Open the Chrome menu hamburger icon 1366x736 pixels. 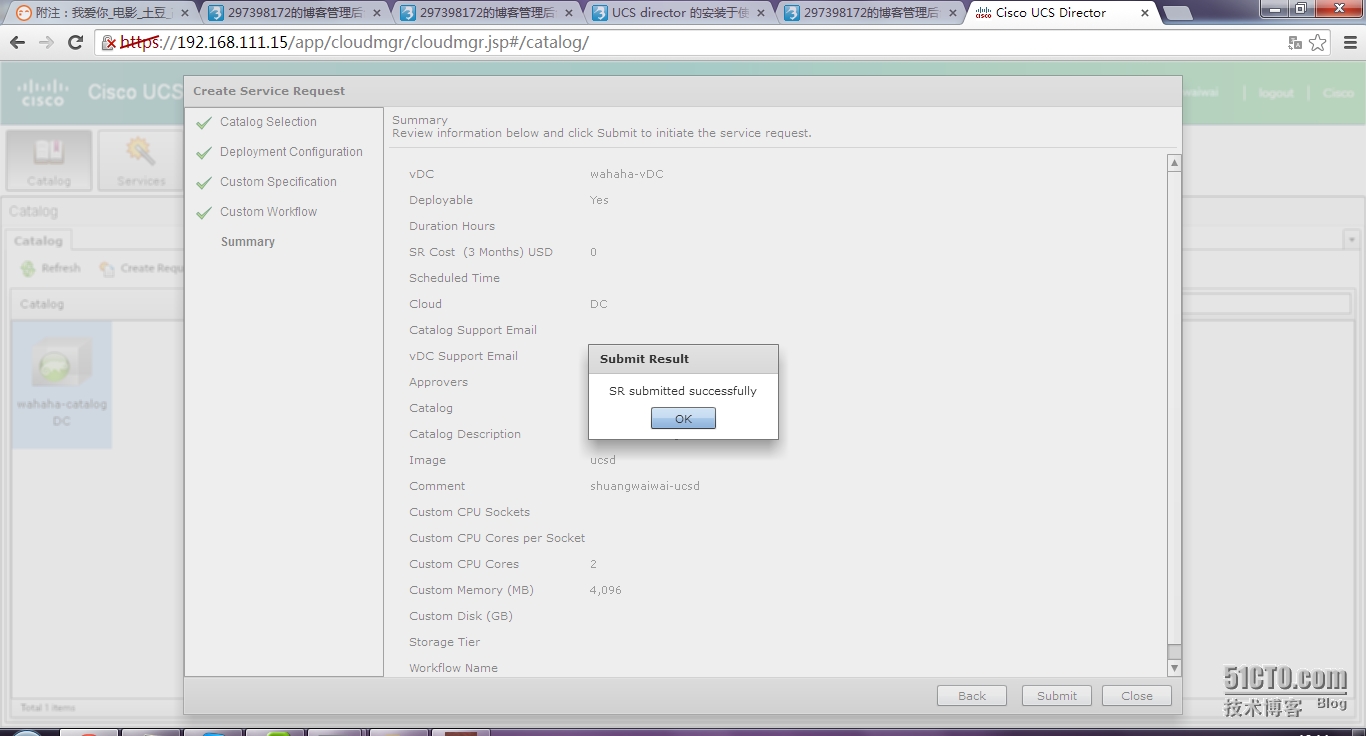pyautogui.click(x=1350, y=43)
